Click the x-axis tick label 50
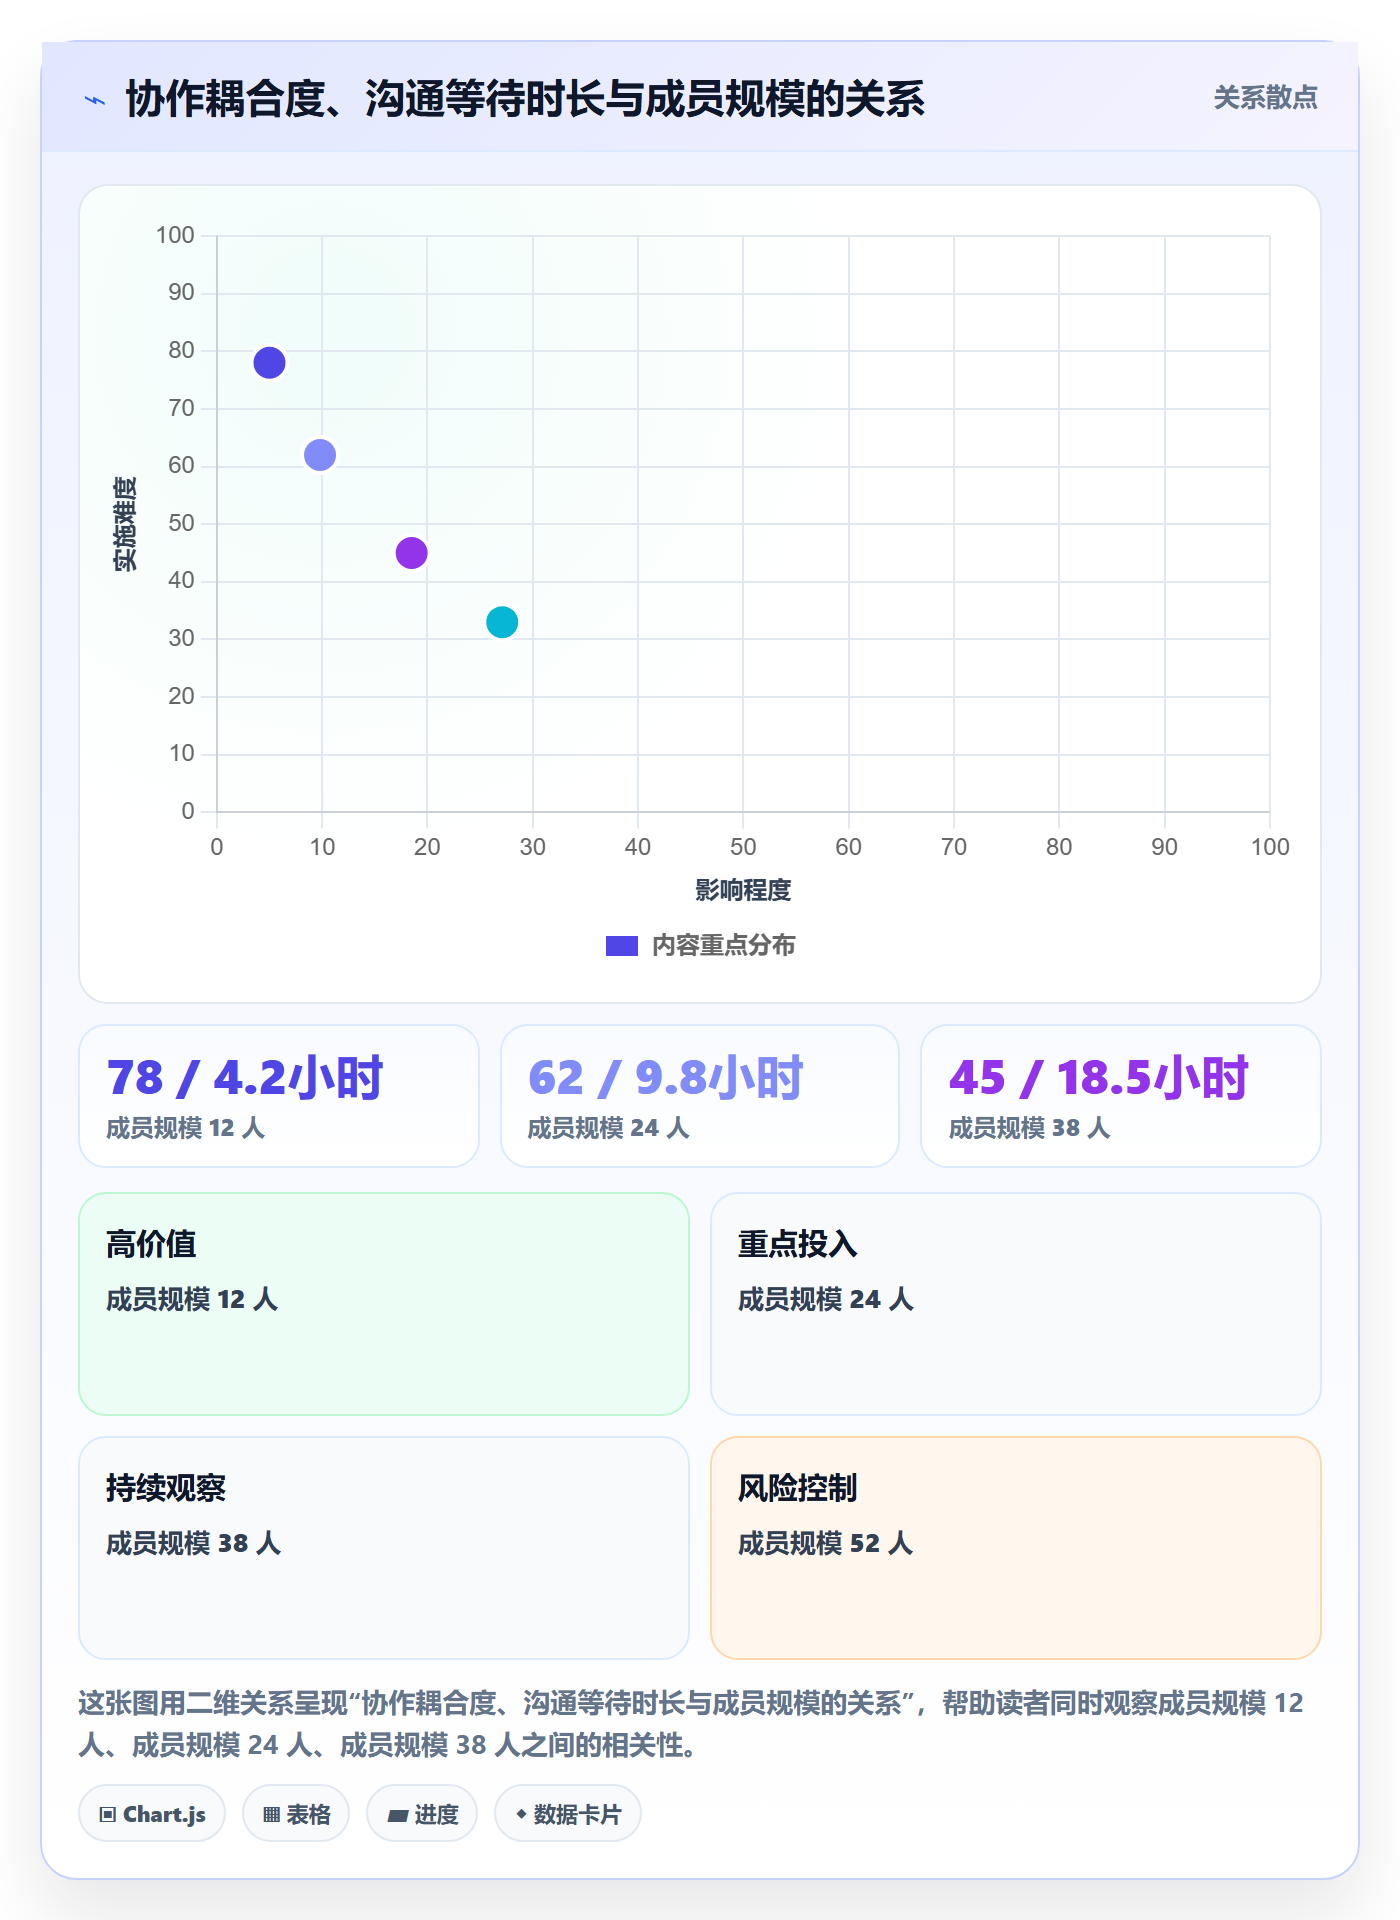Viewport: 1400px width, 1920px height. coord(743,848)
